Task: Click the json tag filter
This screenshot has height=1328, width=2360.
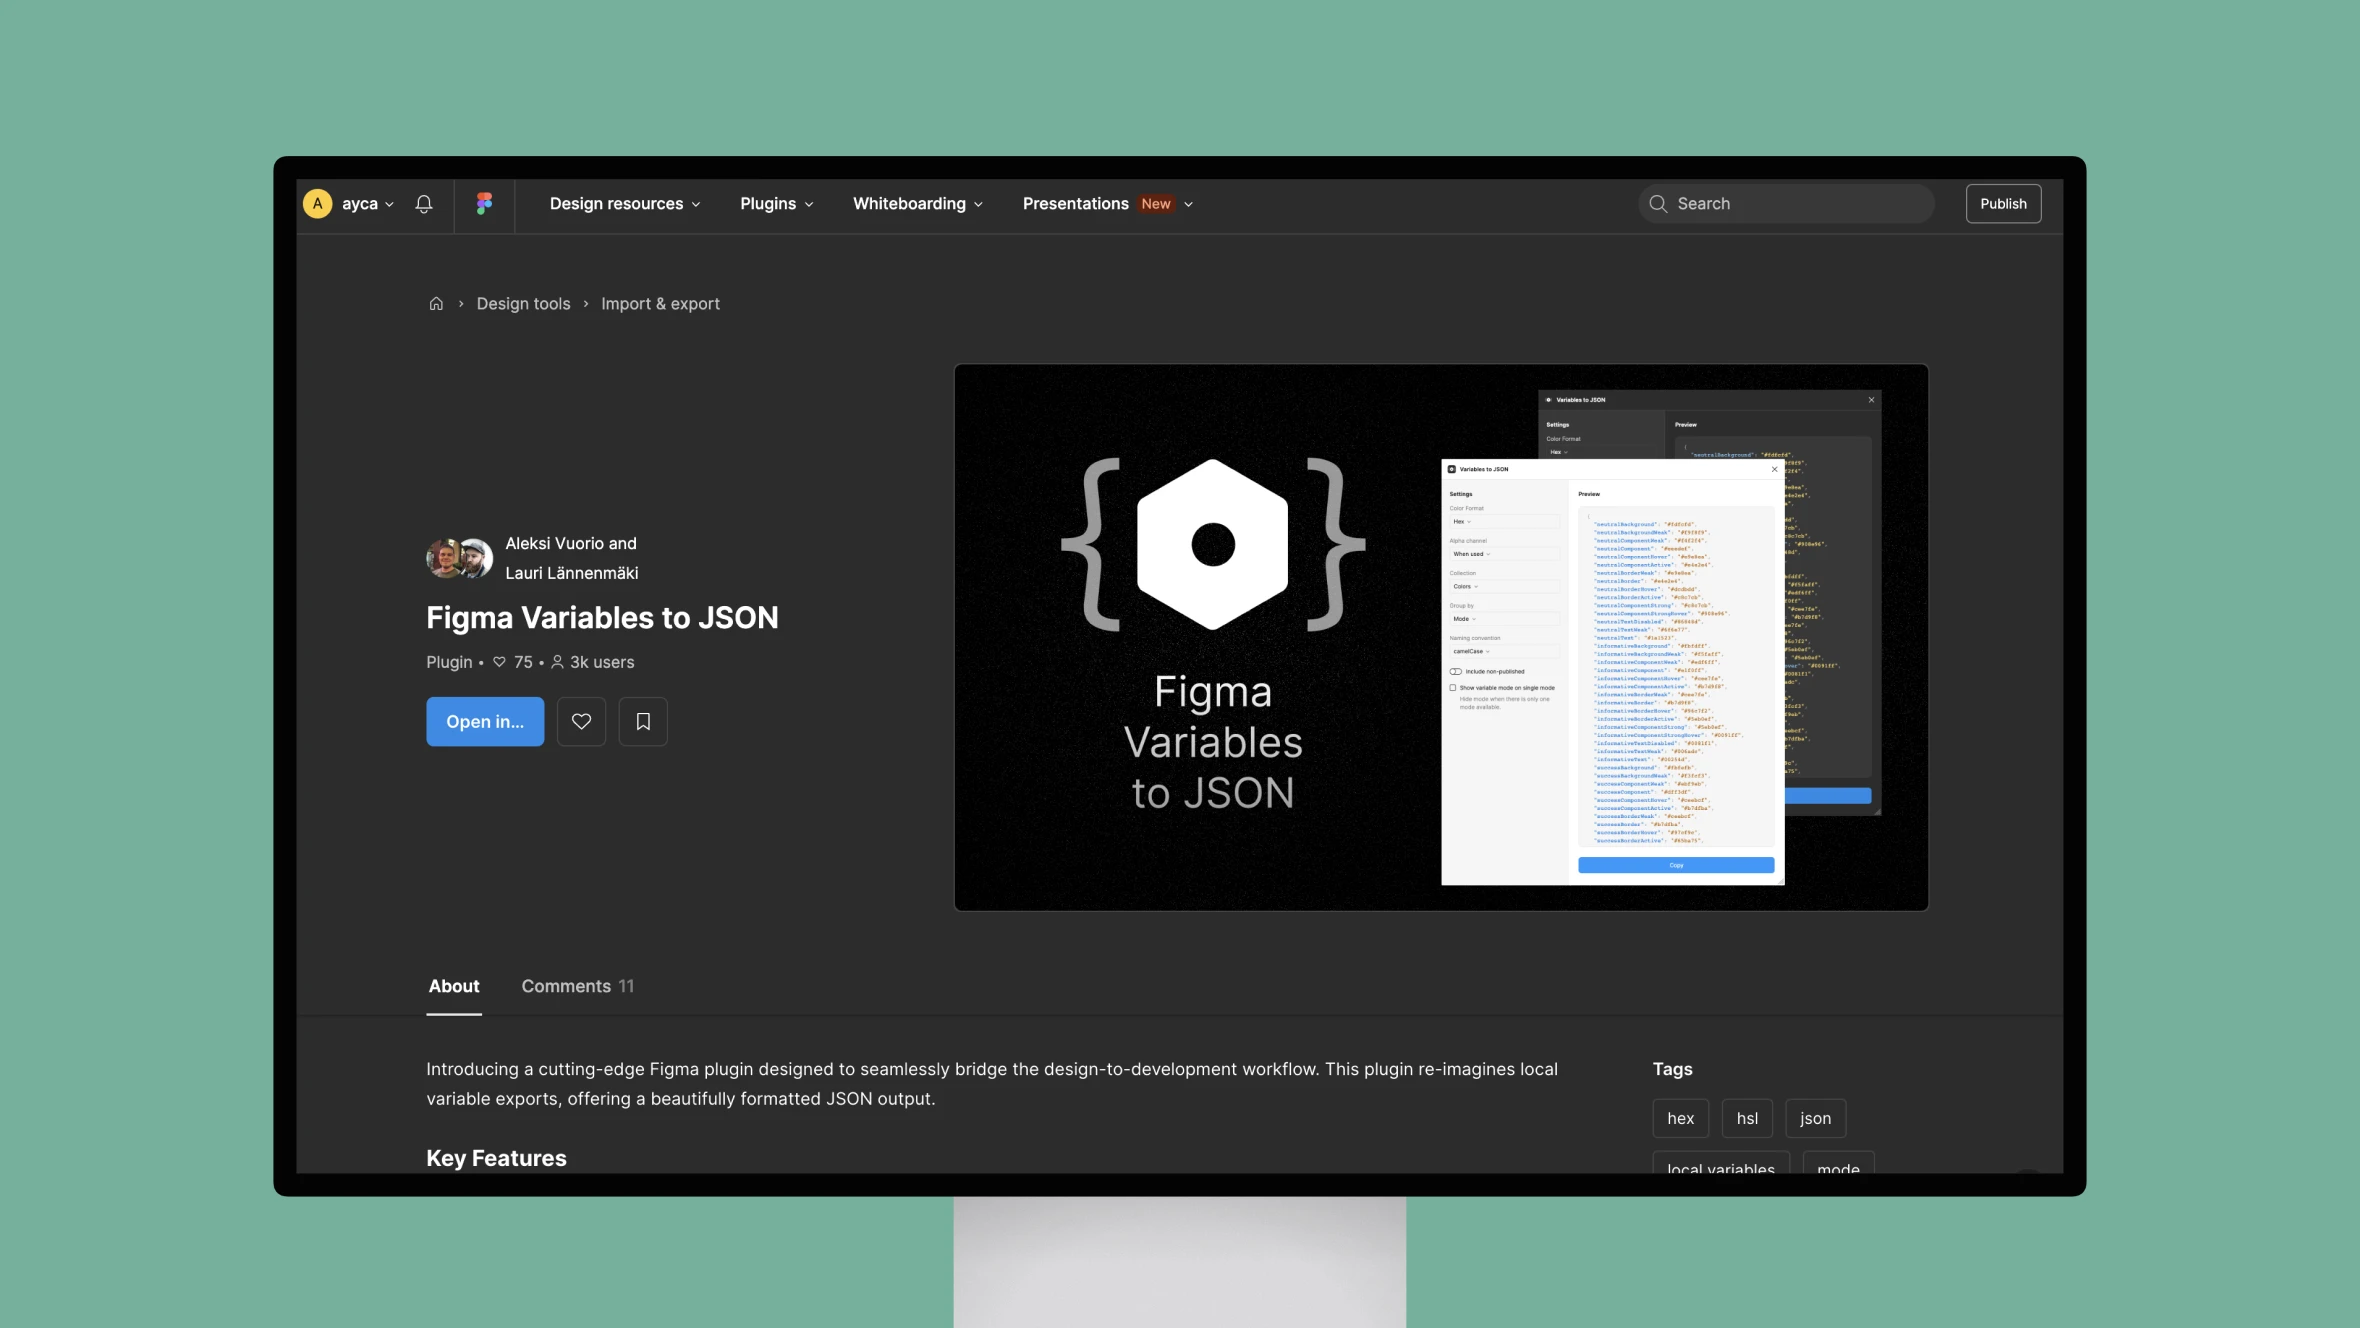Action: point(1814,1119)
